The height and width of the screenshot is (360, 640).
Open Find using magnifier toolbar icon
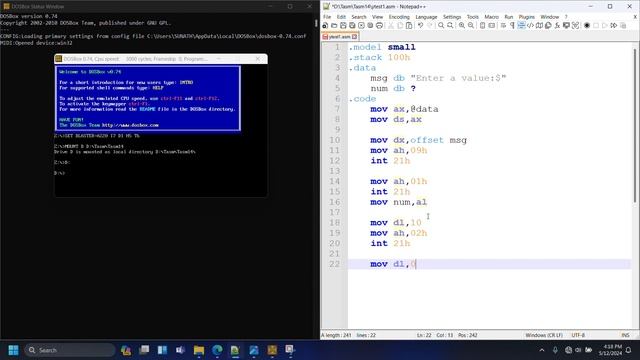(441, 25)
